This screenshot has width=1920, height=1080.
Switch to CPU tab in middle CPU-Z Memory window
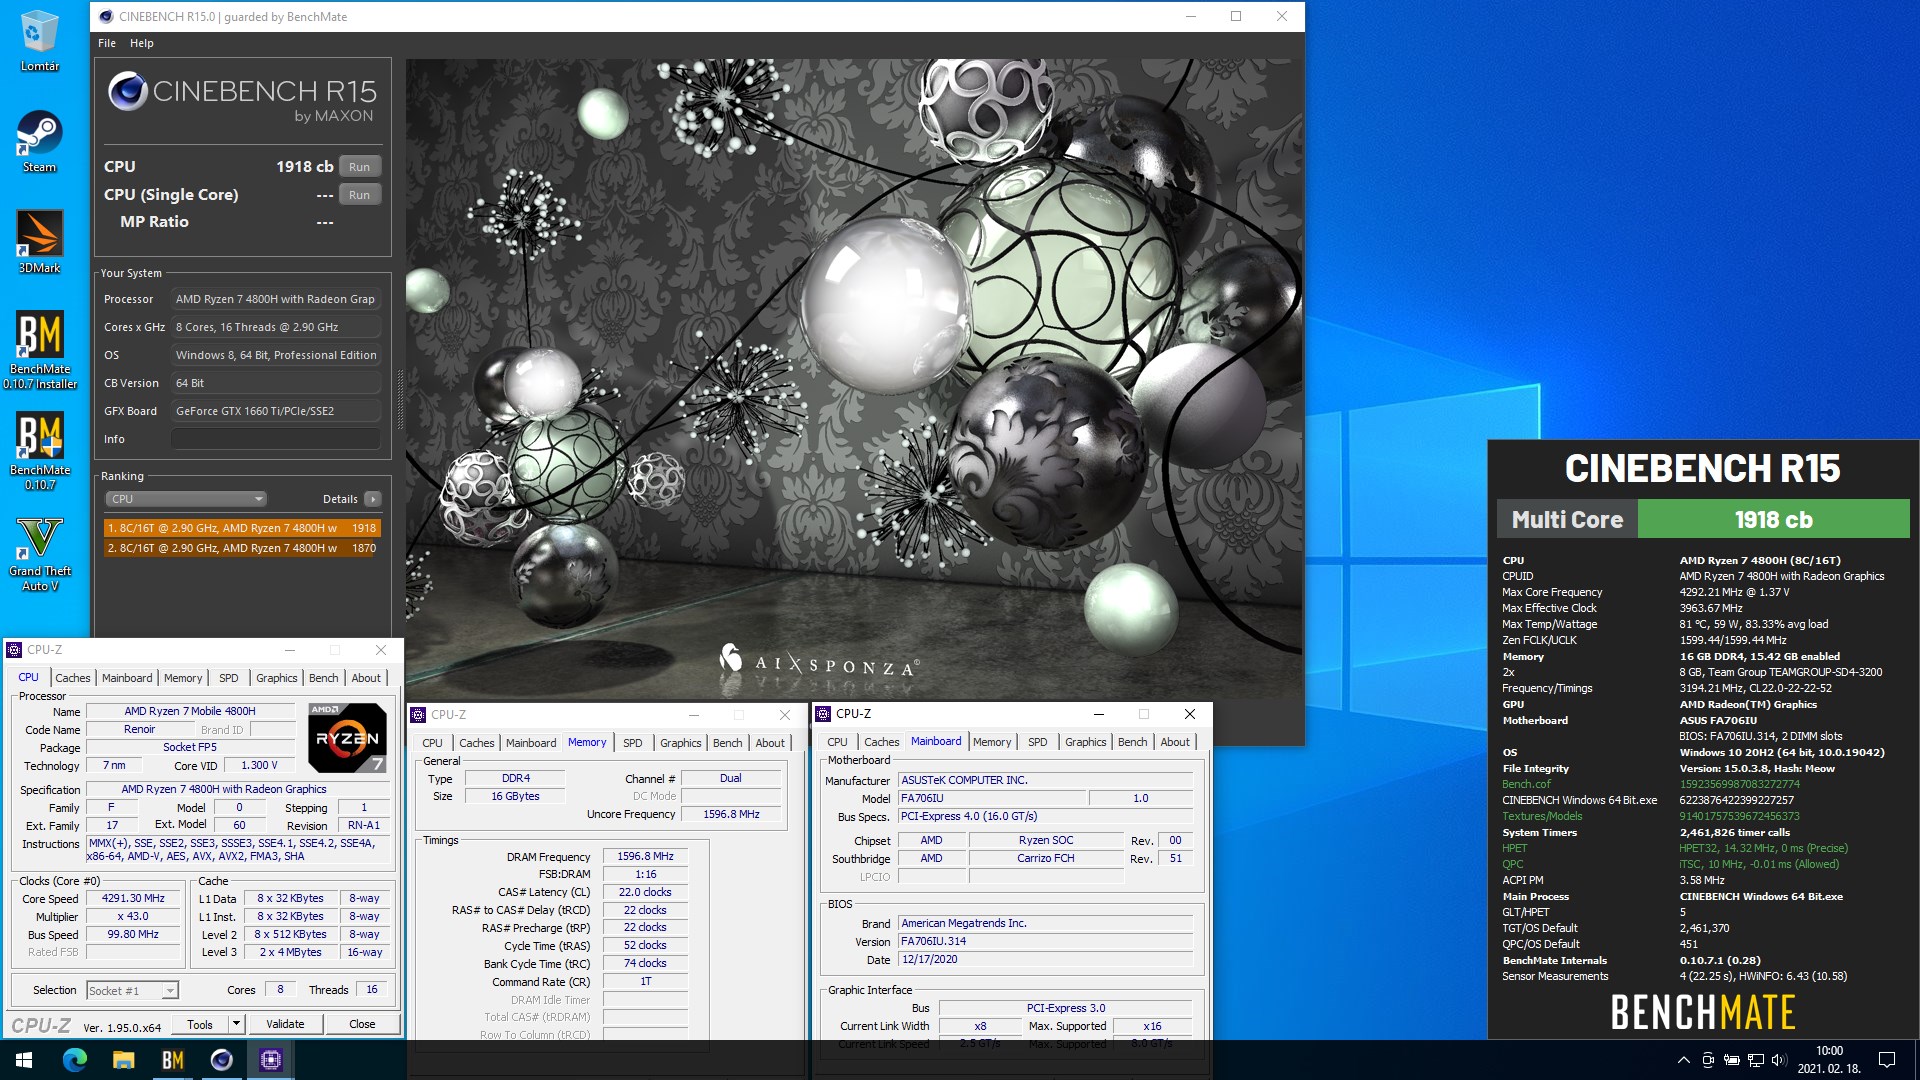click(x=432, y=743)
